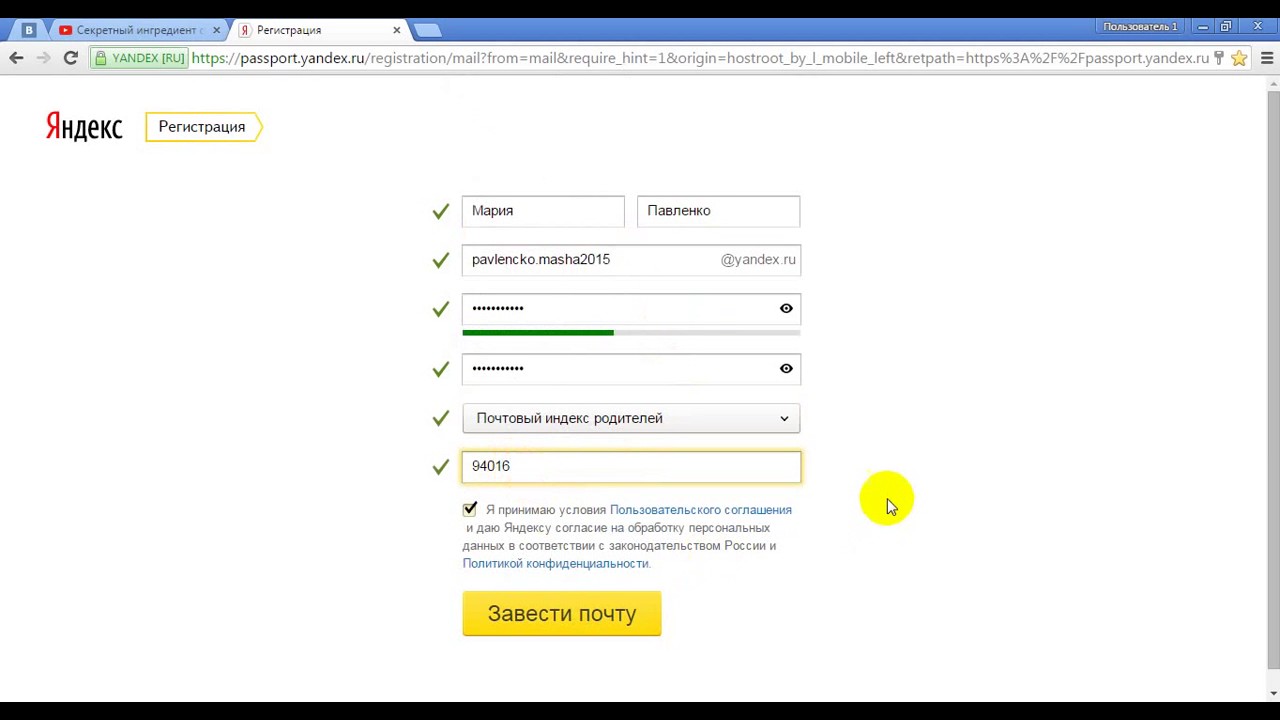Click the Яндекс logo

(84, 127)
